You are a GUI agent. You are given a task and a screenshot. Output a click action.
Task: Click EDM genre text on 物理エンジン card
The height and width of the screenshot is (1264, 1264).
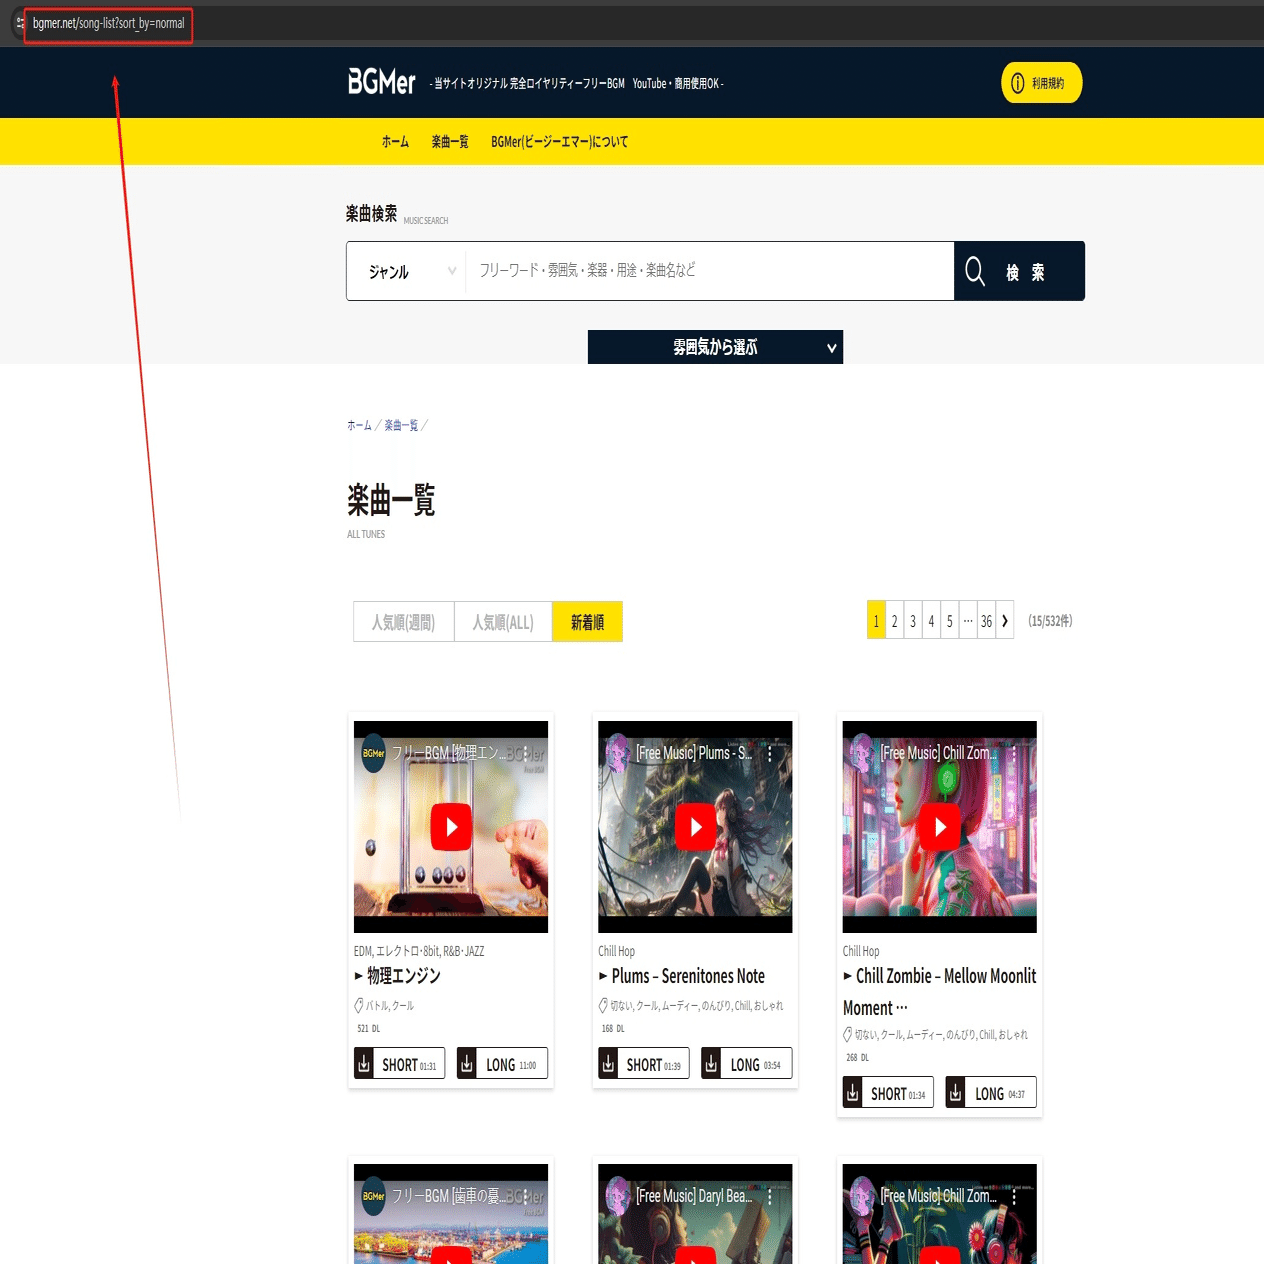pos(362,951)
